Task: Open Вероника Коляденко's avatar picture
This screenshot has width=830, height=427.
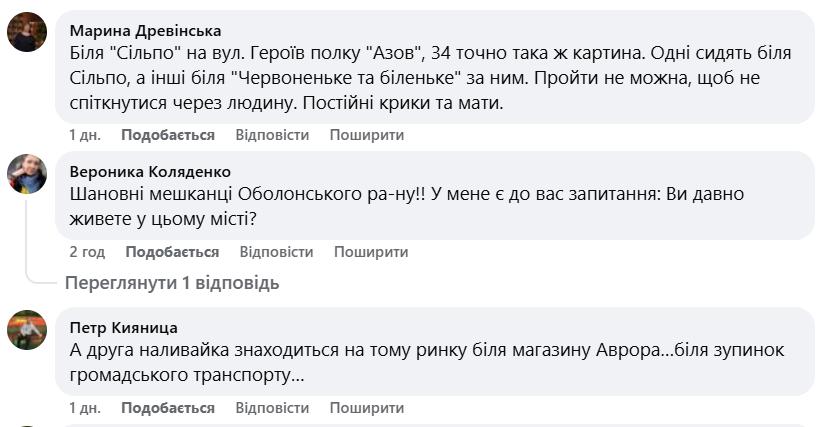Action: 27,173
